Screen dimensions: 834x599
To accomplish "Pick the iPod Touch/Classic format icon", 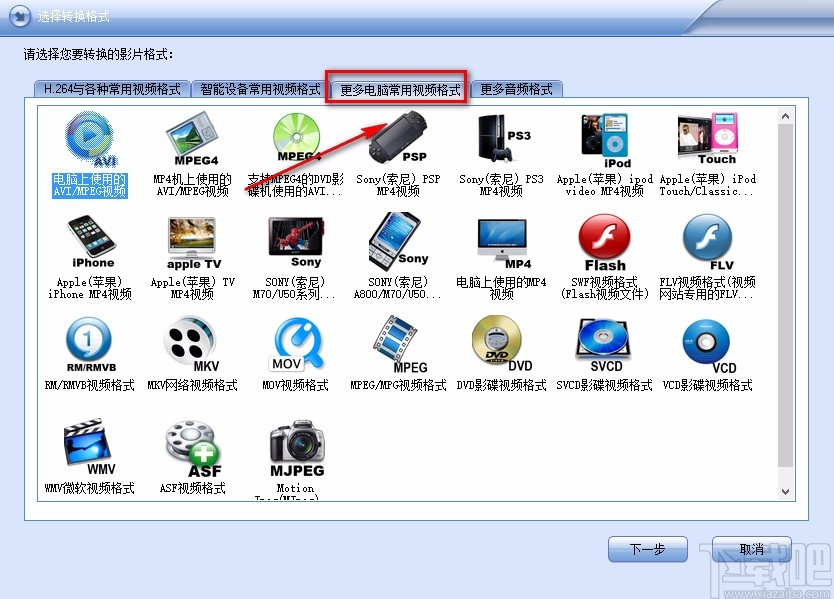I will [x=708, y=139].
